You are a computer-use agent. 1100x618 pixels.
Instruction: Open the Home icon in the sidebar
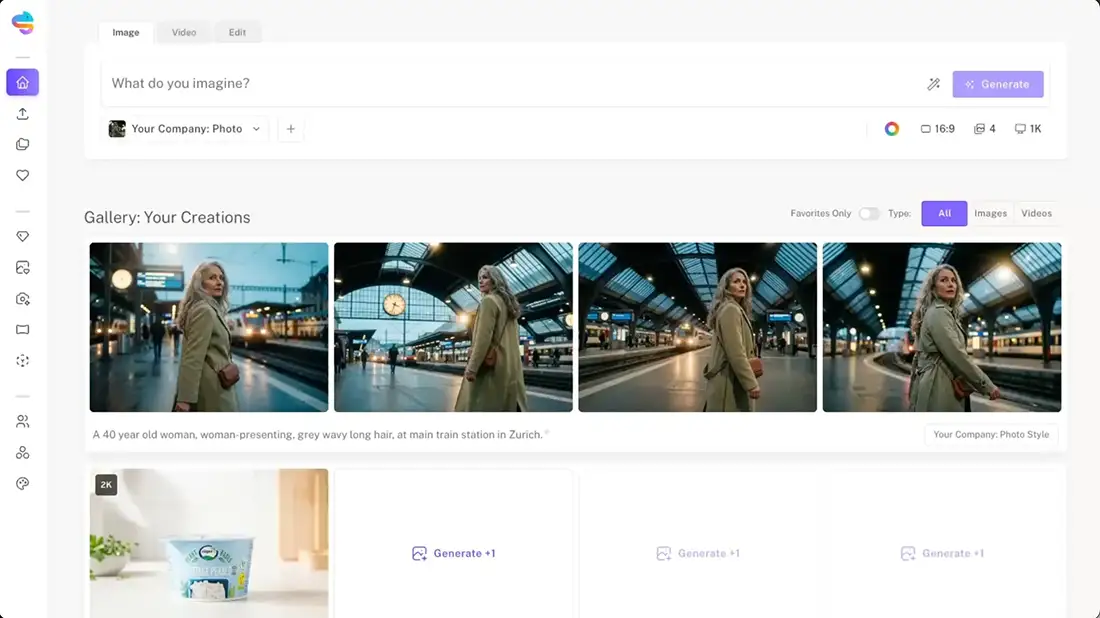click(x=22, y=82)
